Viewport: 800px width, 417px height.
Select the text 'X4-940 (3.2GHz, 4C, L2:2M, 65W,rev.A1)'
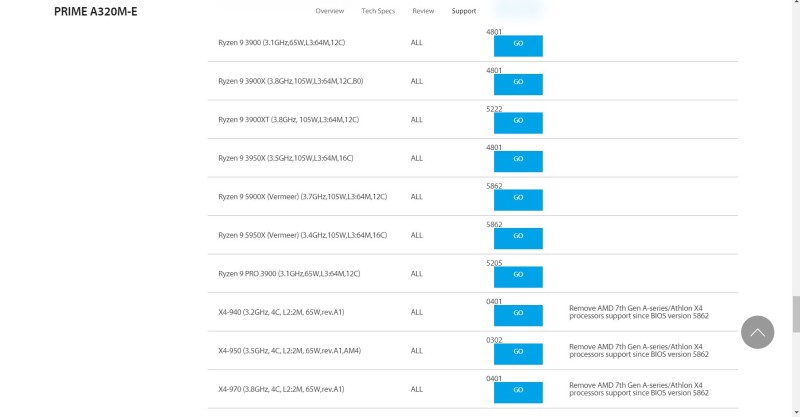tap(281, 312)
